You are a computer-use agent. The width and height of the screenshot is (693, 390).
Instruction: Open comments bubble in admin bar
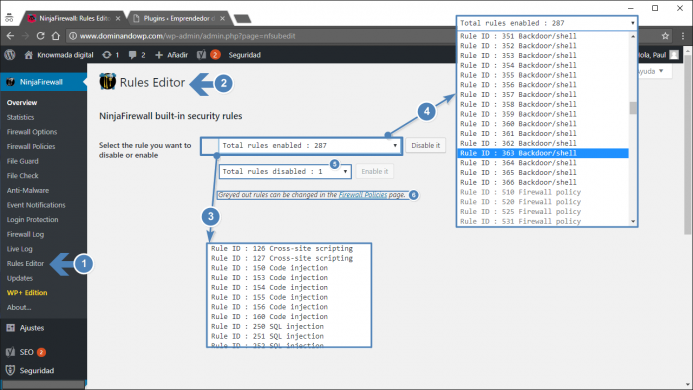pos(137,55)
